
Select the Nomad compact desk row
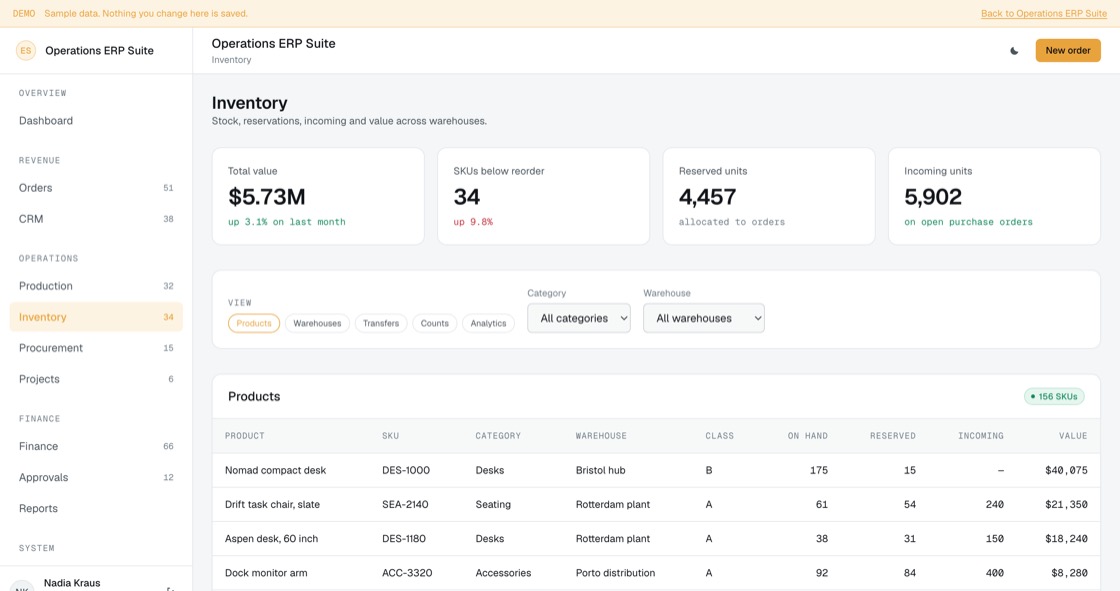pos(656,470)
